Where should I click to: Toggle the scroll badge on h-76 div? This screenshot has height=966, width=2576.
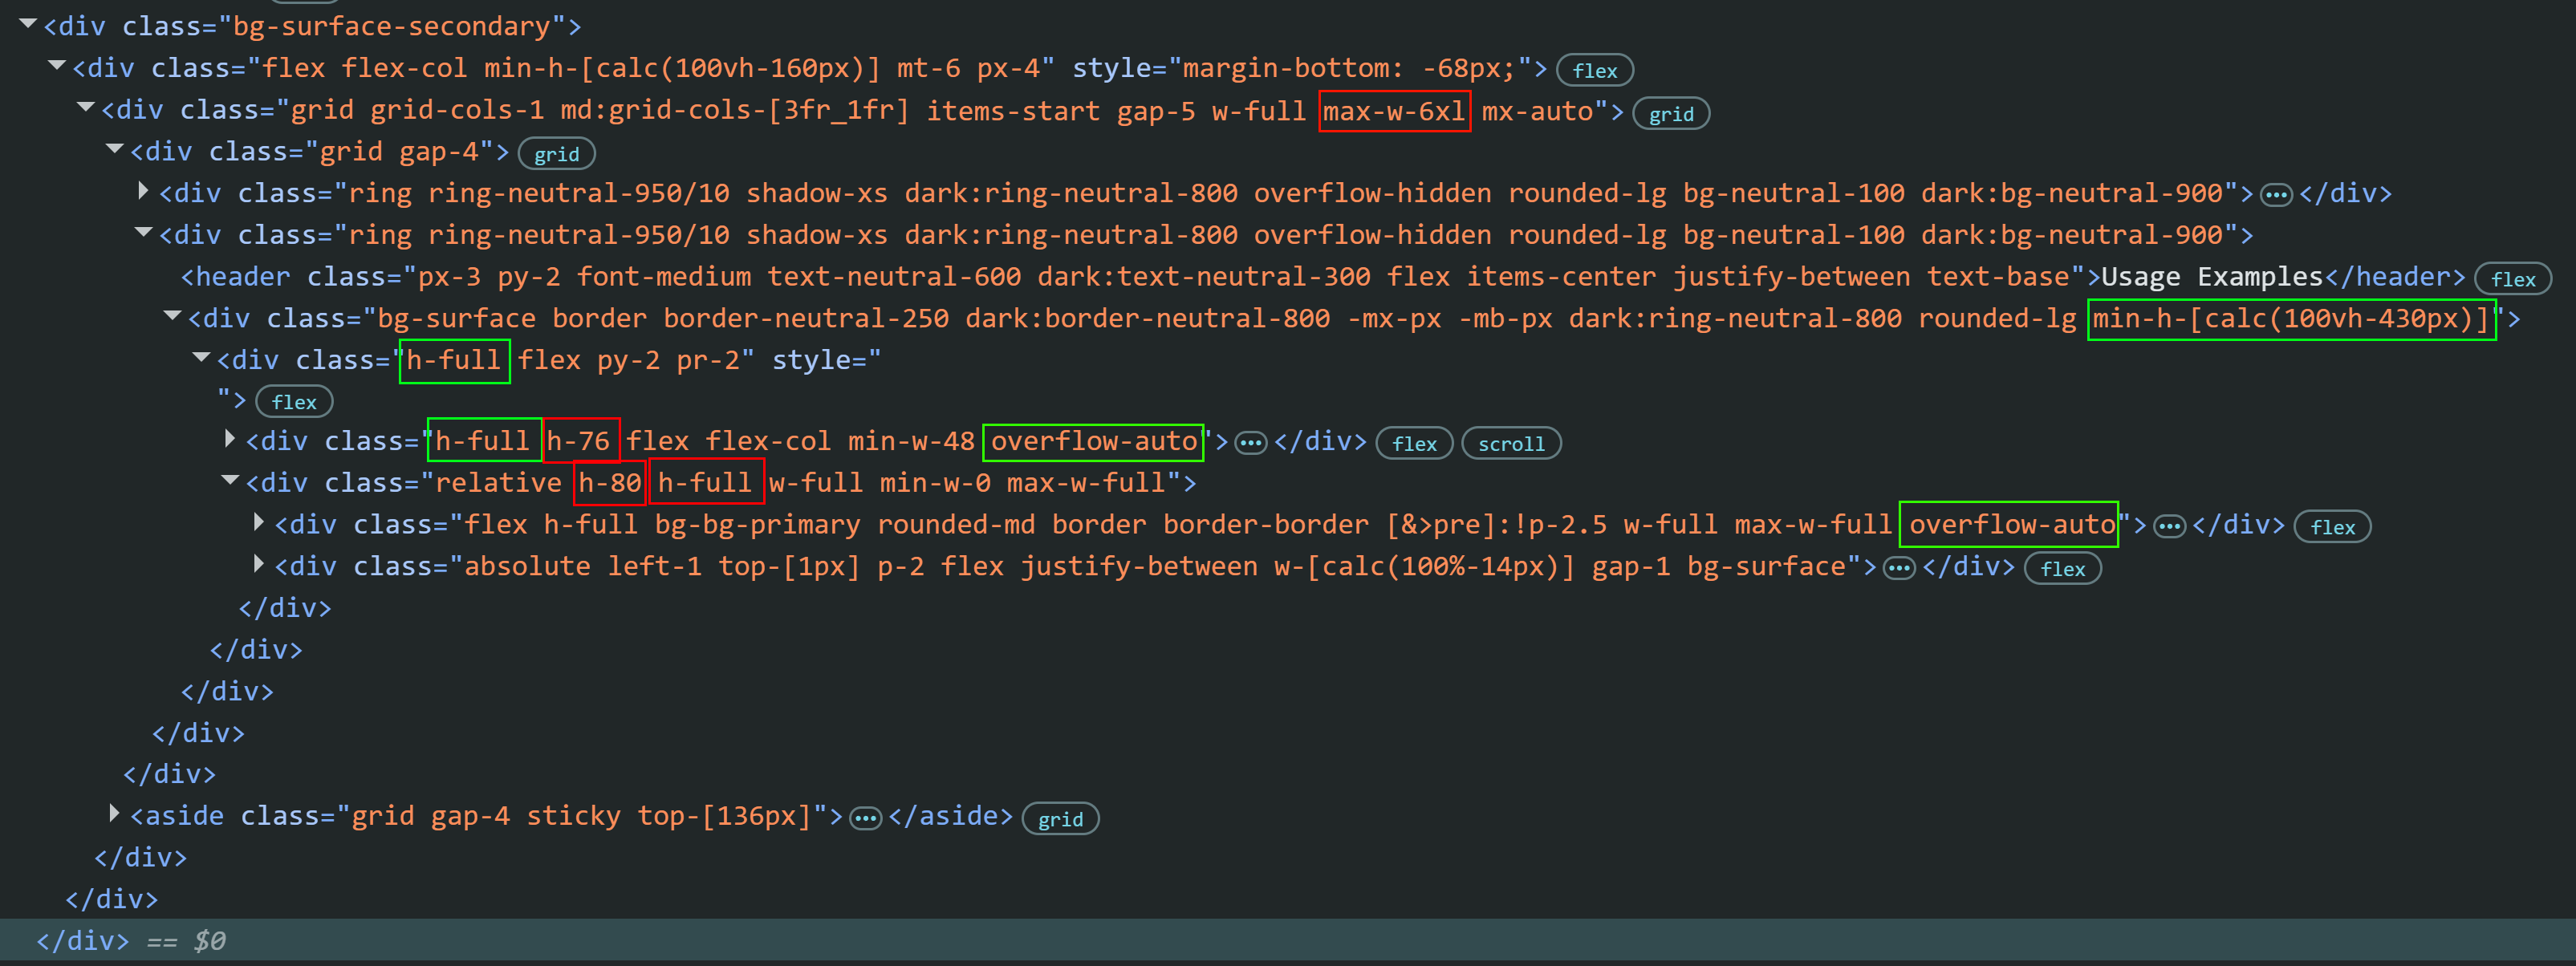click(x=1510, y=444)
